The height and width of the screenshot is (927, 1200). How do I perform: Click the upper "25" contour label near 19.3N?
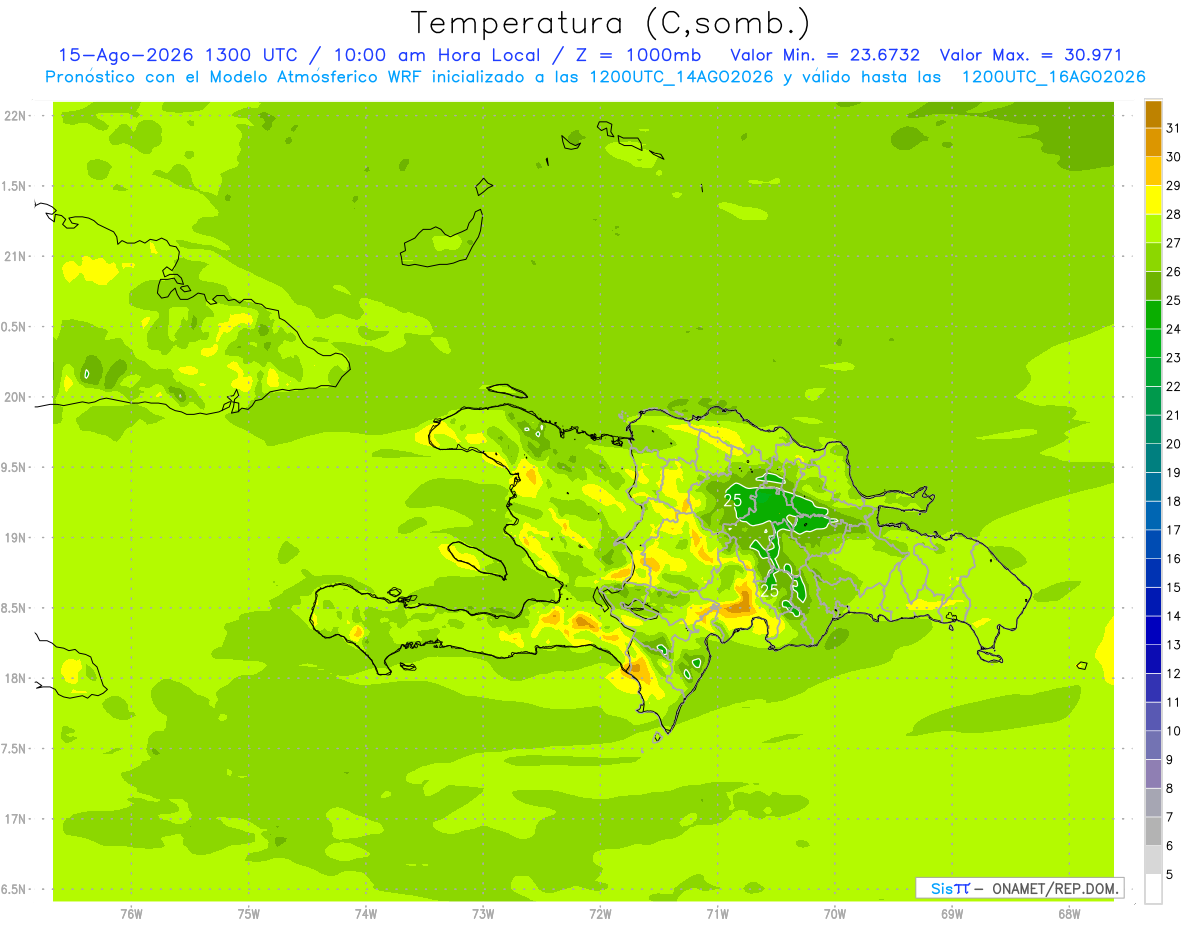pyautogui.click(x=733, y=499)
